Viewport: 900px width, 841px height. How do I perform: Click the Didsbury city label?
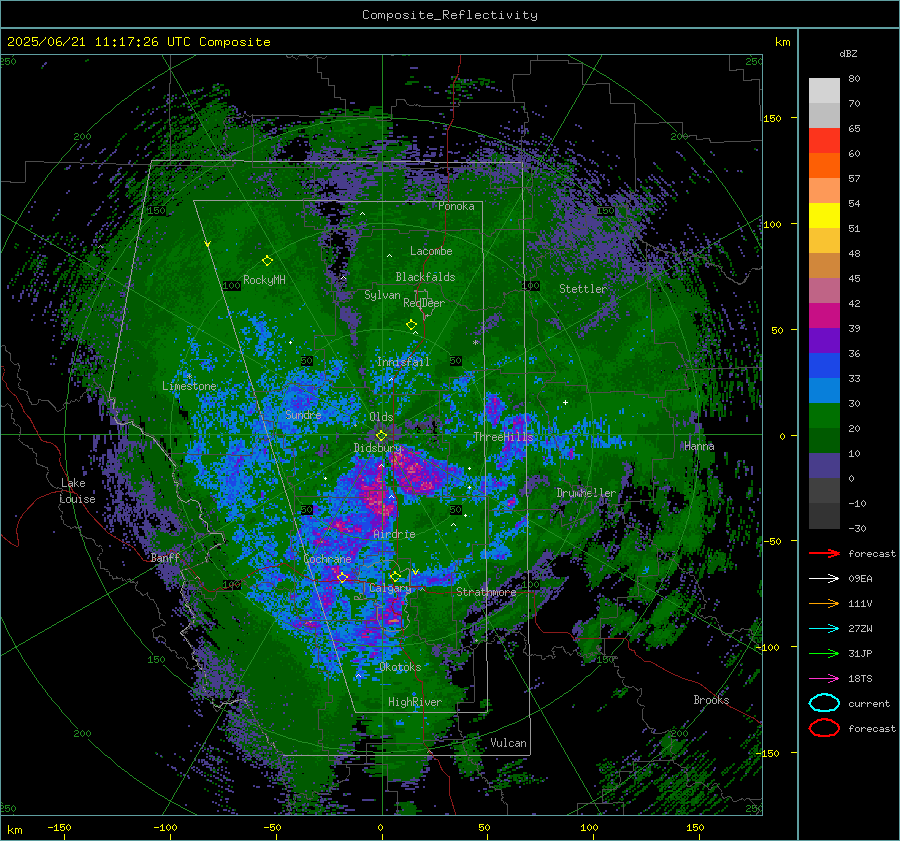point(378,448)
